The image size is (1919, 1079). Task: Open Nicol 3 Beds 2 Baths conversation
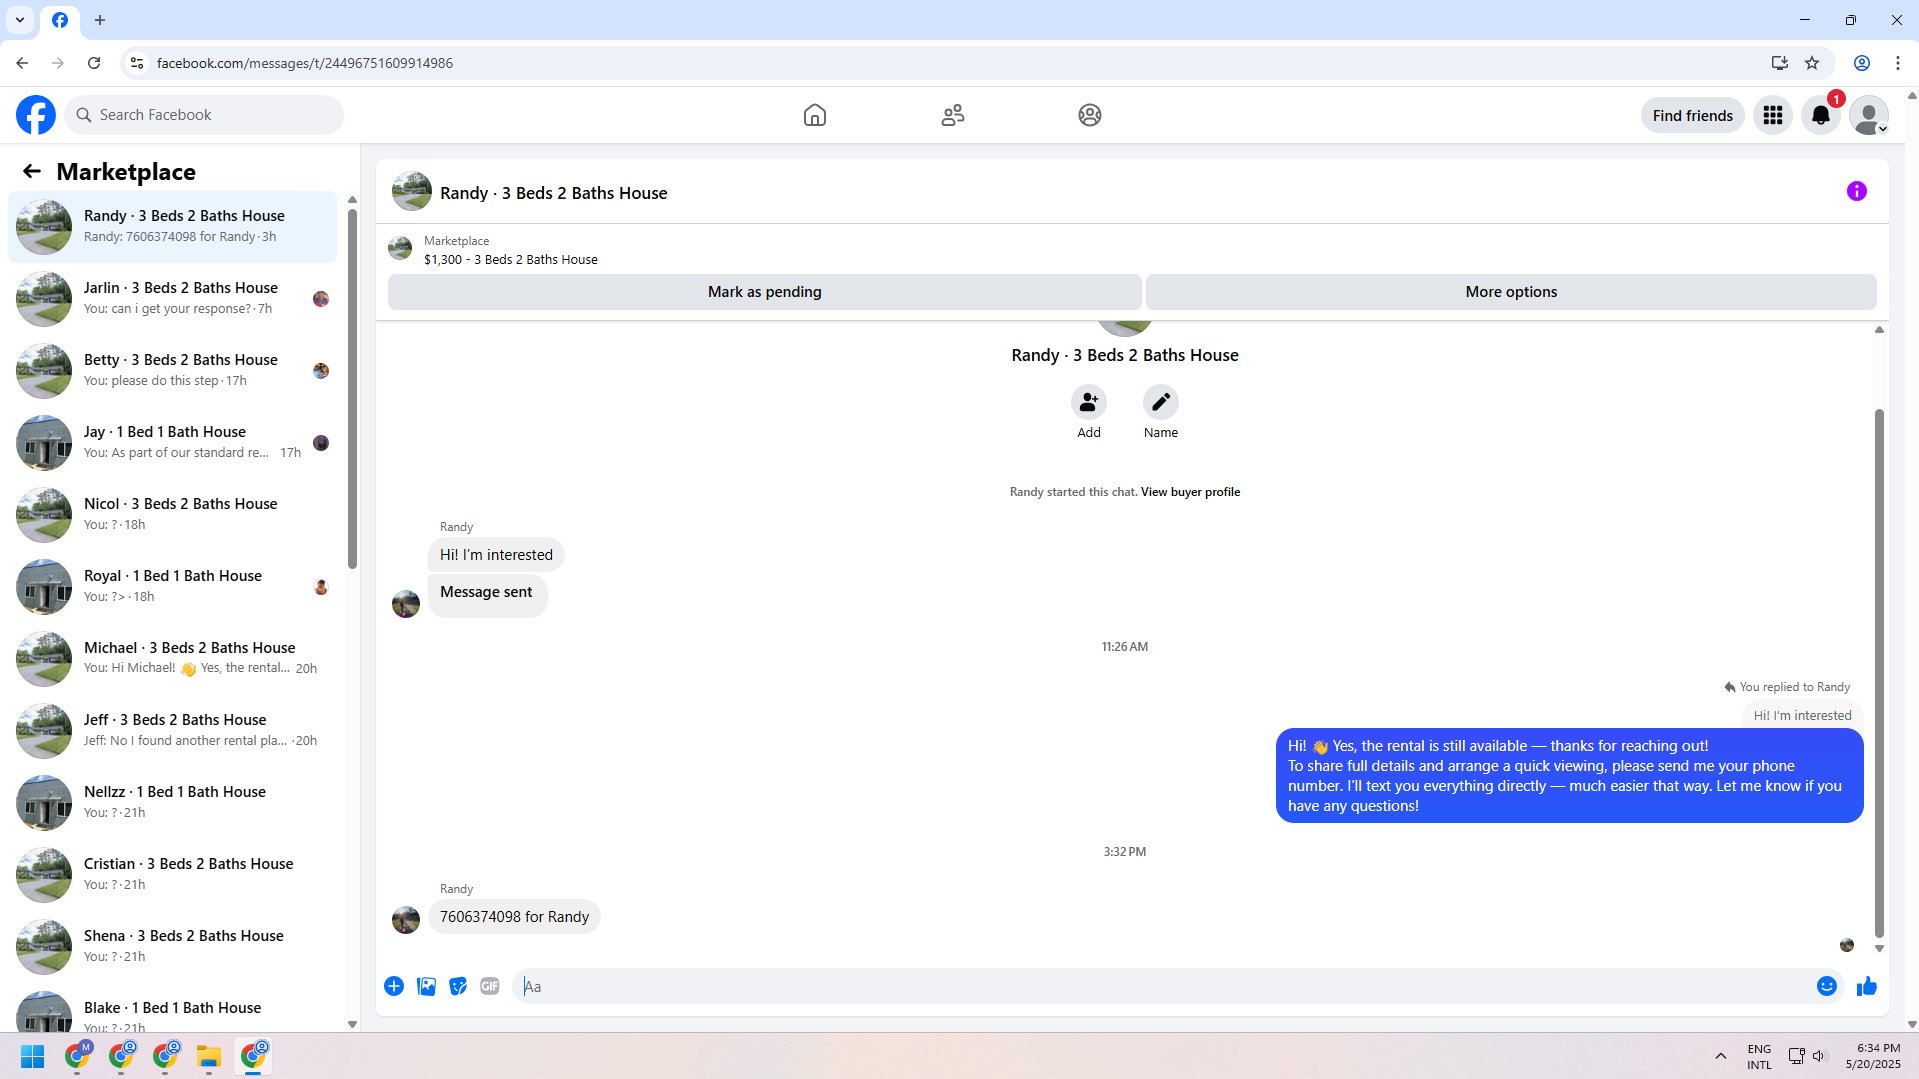[172, 514]
